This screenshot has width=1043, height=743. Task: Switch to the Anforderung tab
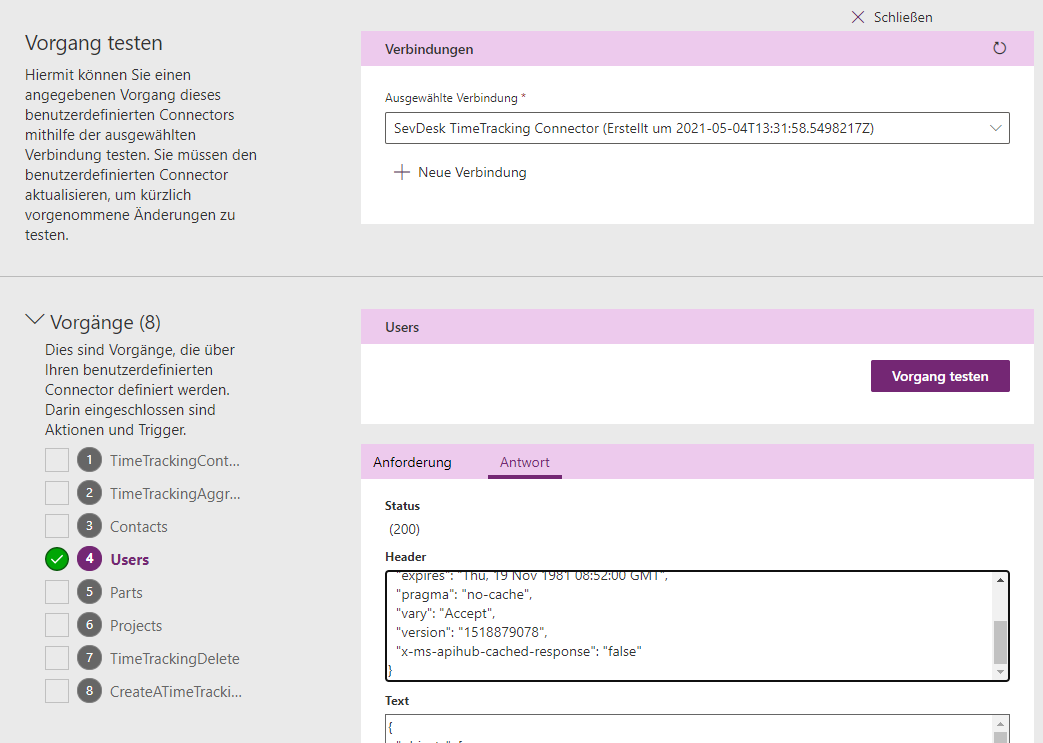(412, 462)
